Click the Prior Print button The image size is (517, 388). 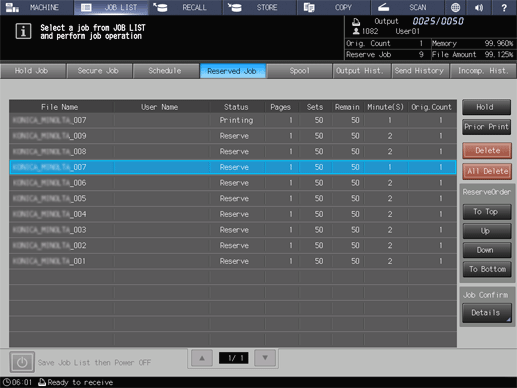click(x=486, y=127)
